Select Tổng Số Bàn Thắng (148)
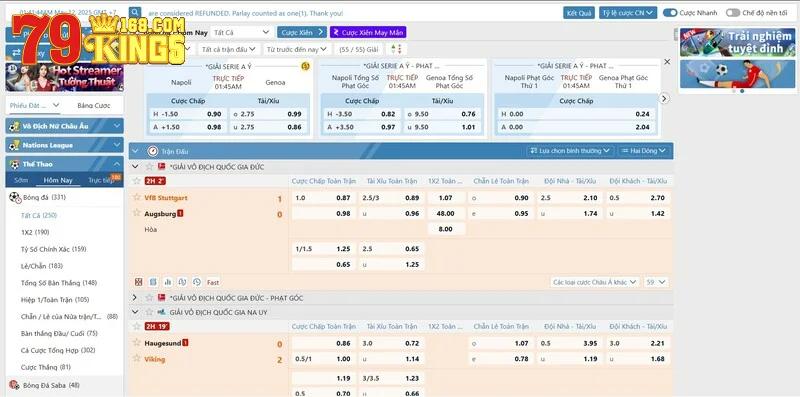This screenshot has height=397, width=800. 59,283
